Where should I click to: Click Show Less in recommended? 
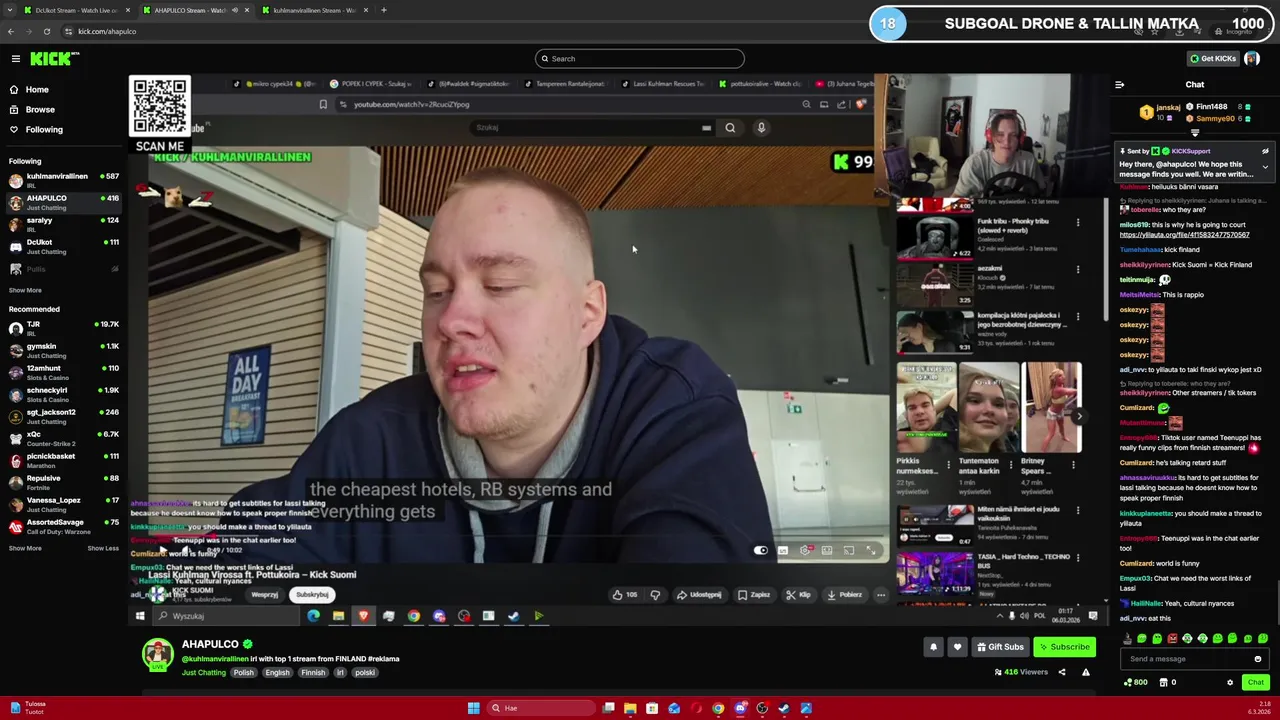103,548
